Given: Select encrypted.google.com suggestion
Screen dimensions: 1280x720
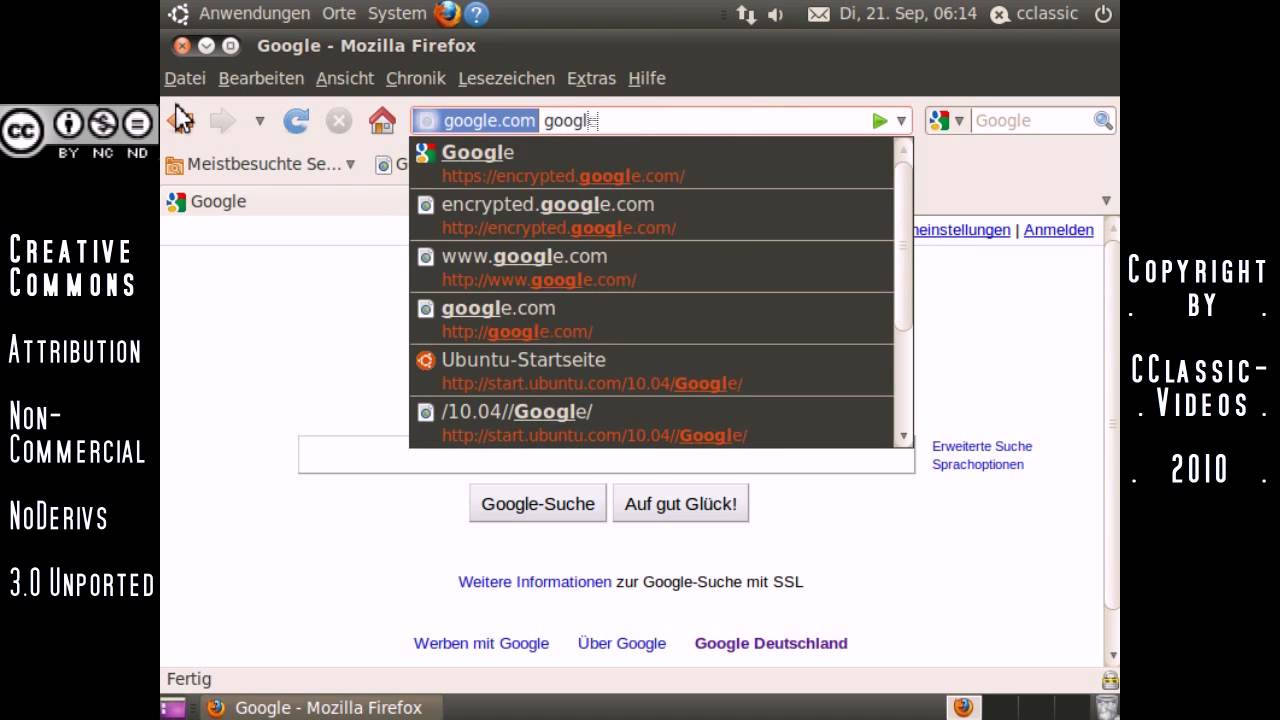Looking at the screenshot, I should [x=651, y=215].
